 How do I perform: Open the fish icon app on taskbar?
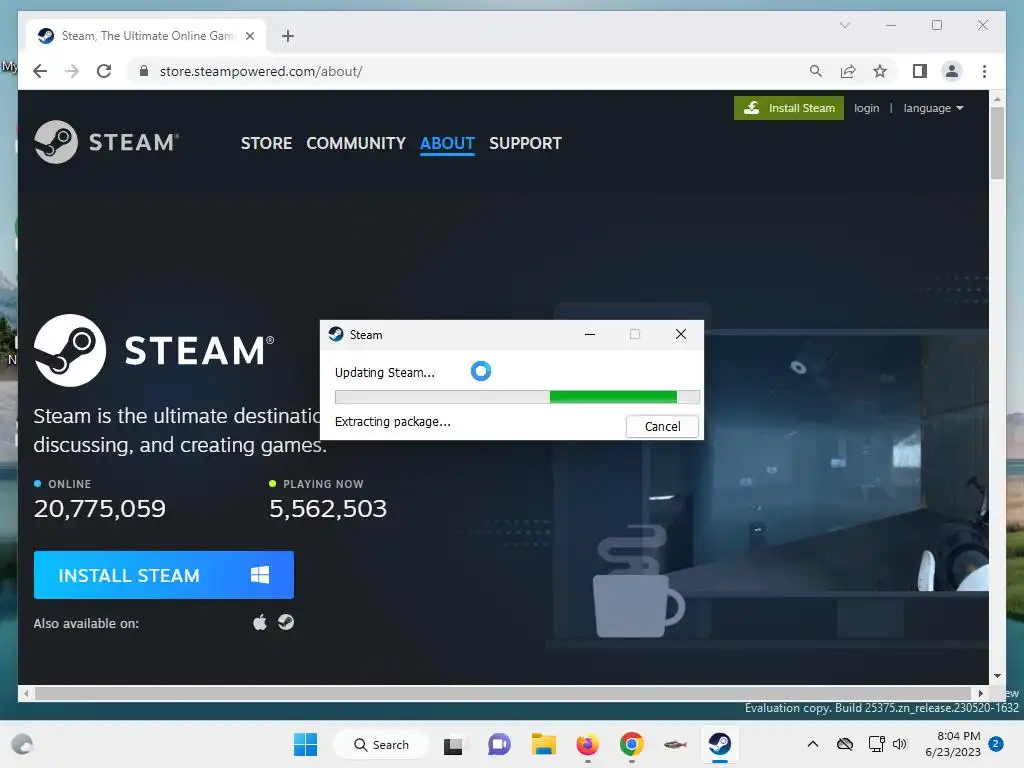[x=675, y=744]
